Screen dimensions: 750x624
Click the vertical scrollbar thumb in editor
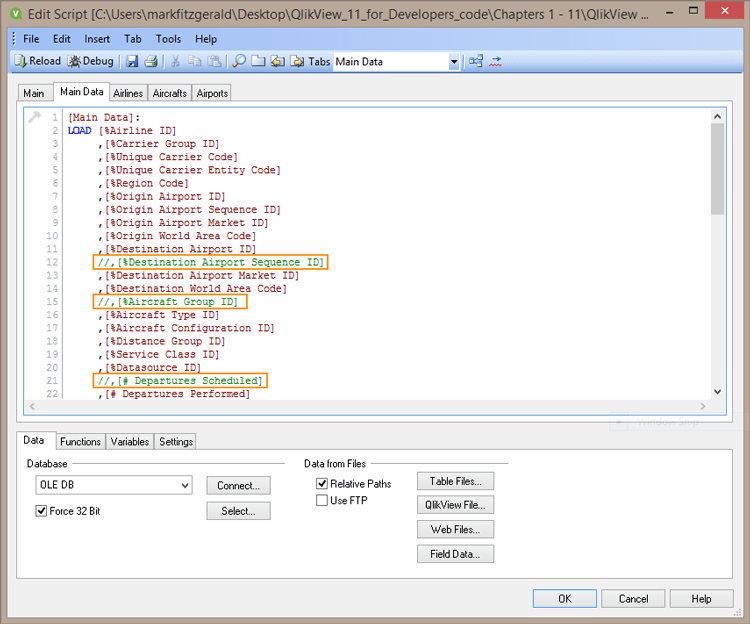click(717, 169)
